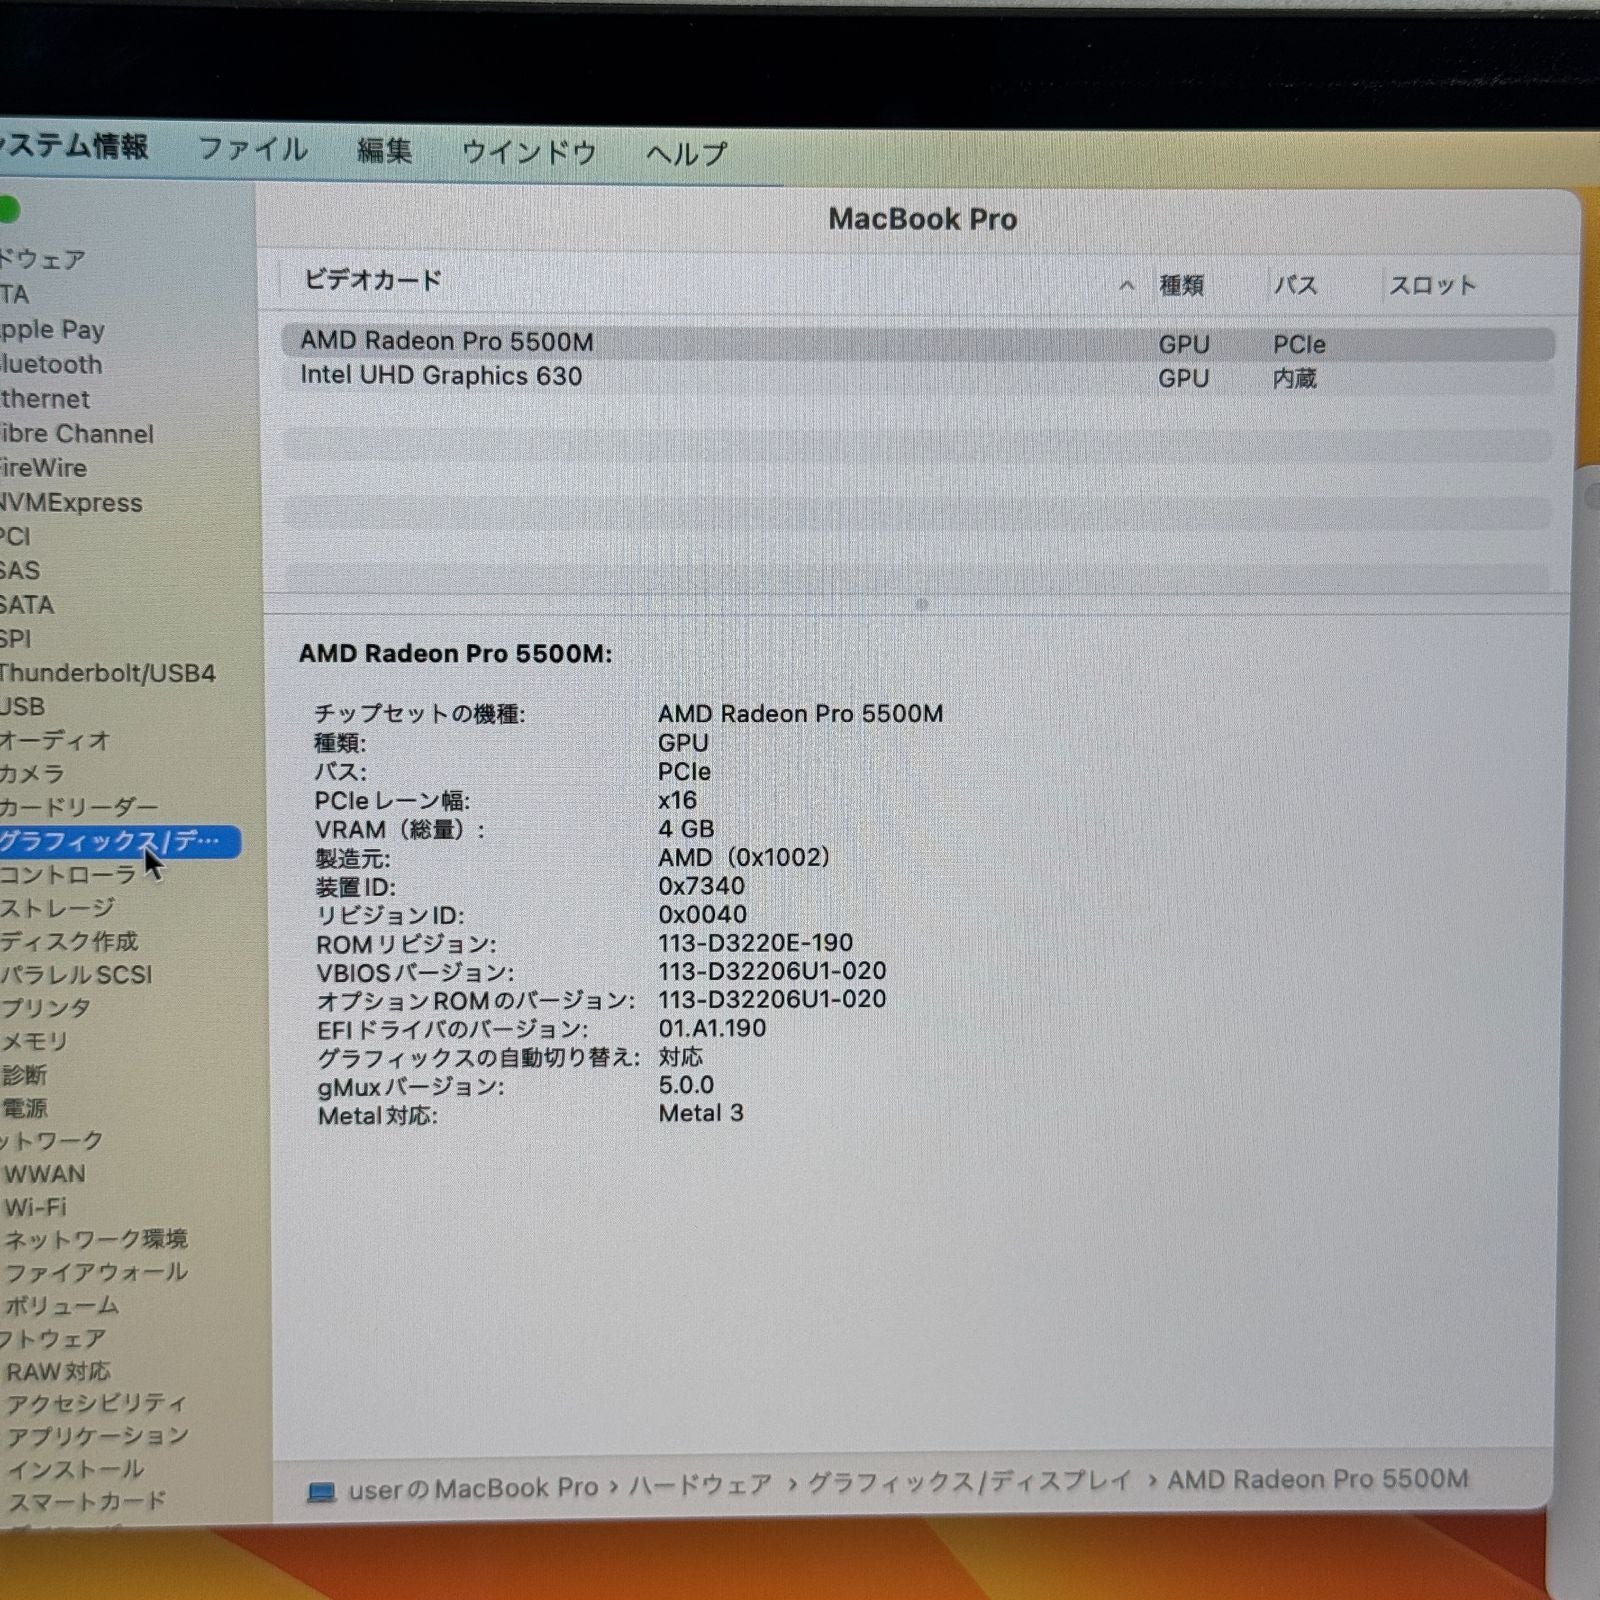Click AMD Radeon Pro 5500M in path bar

[1317, 1479]
